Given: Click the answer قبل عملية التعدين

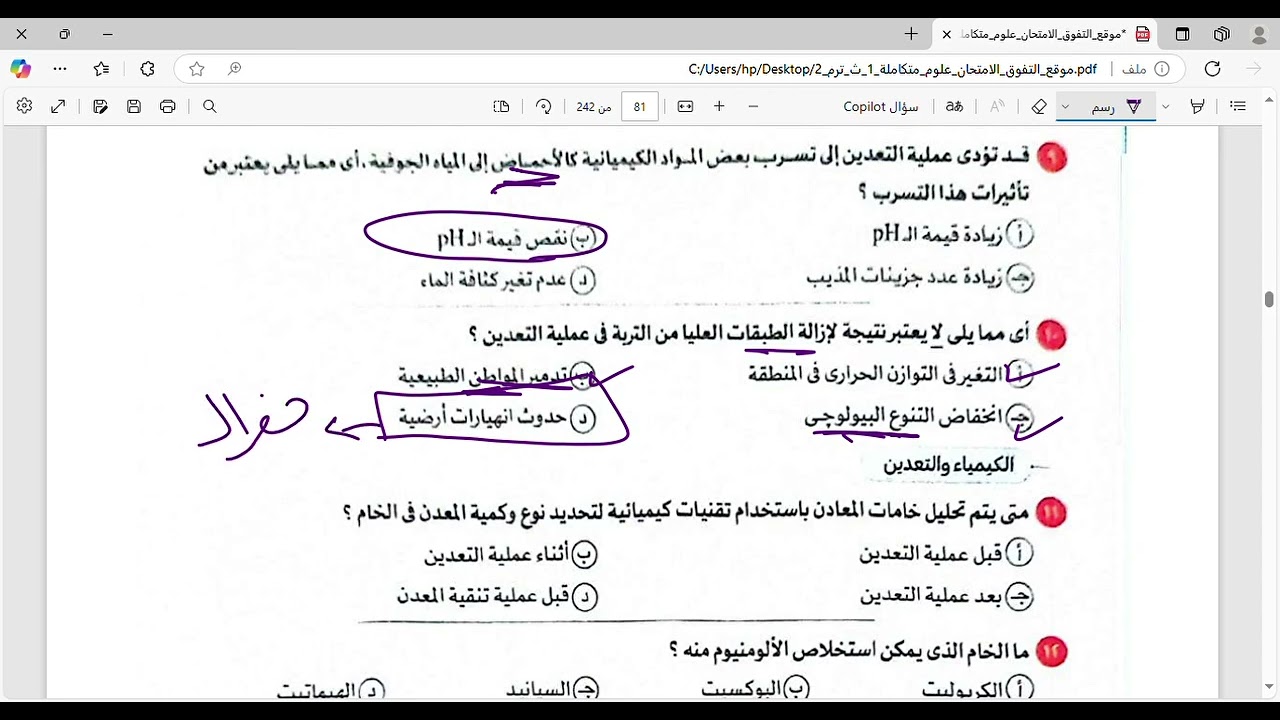Looking at the screenshot, I should (946, 553).
